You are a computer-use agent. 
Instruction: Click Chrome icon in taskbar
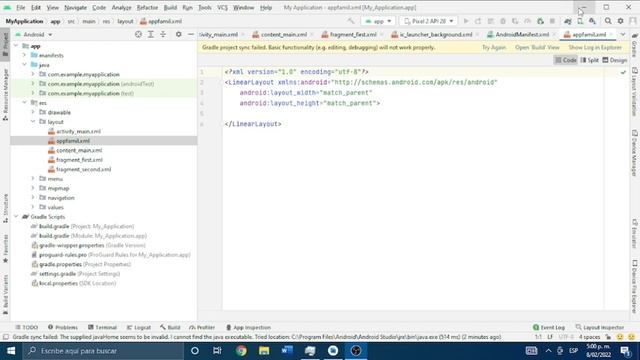coord(241,351)
